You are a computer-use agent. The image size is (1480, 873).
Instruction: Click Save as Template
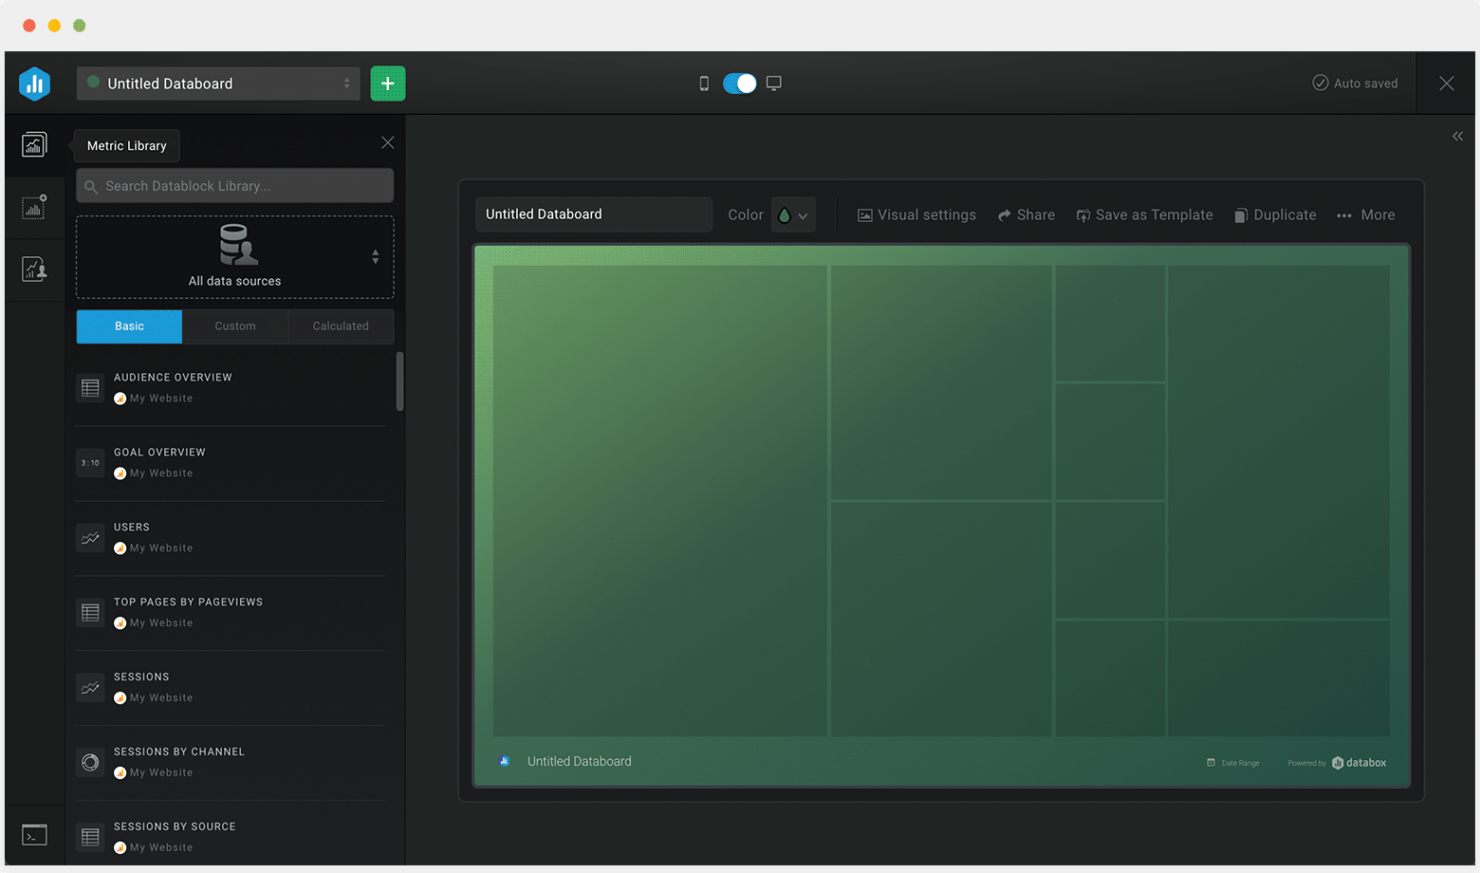(x=1144, y=215)
